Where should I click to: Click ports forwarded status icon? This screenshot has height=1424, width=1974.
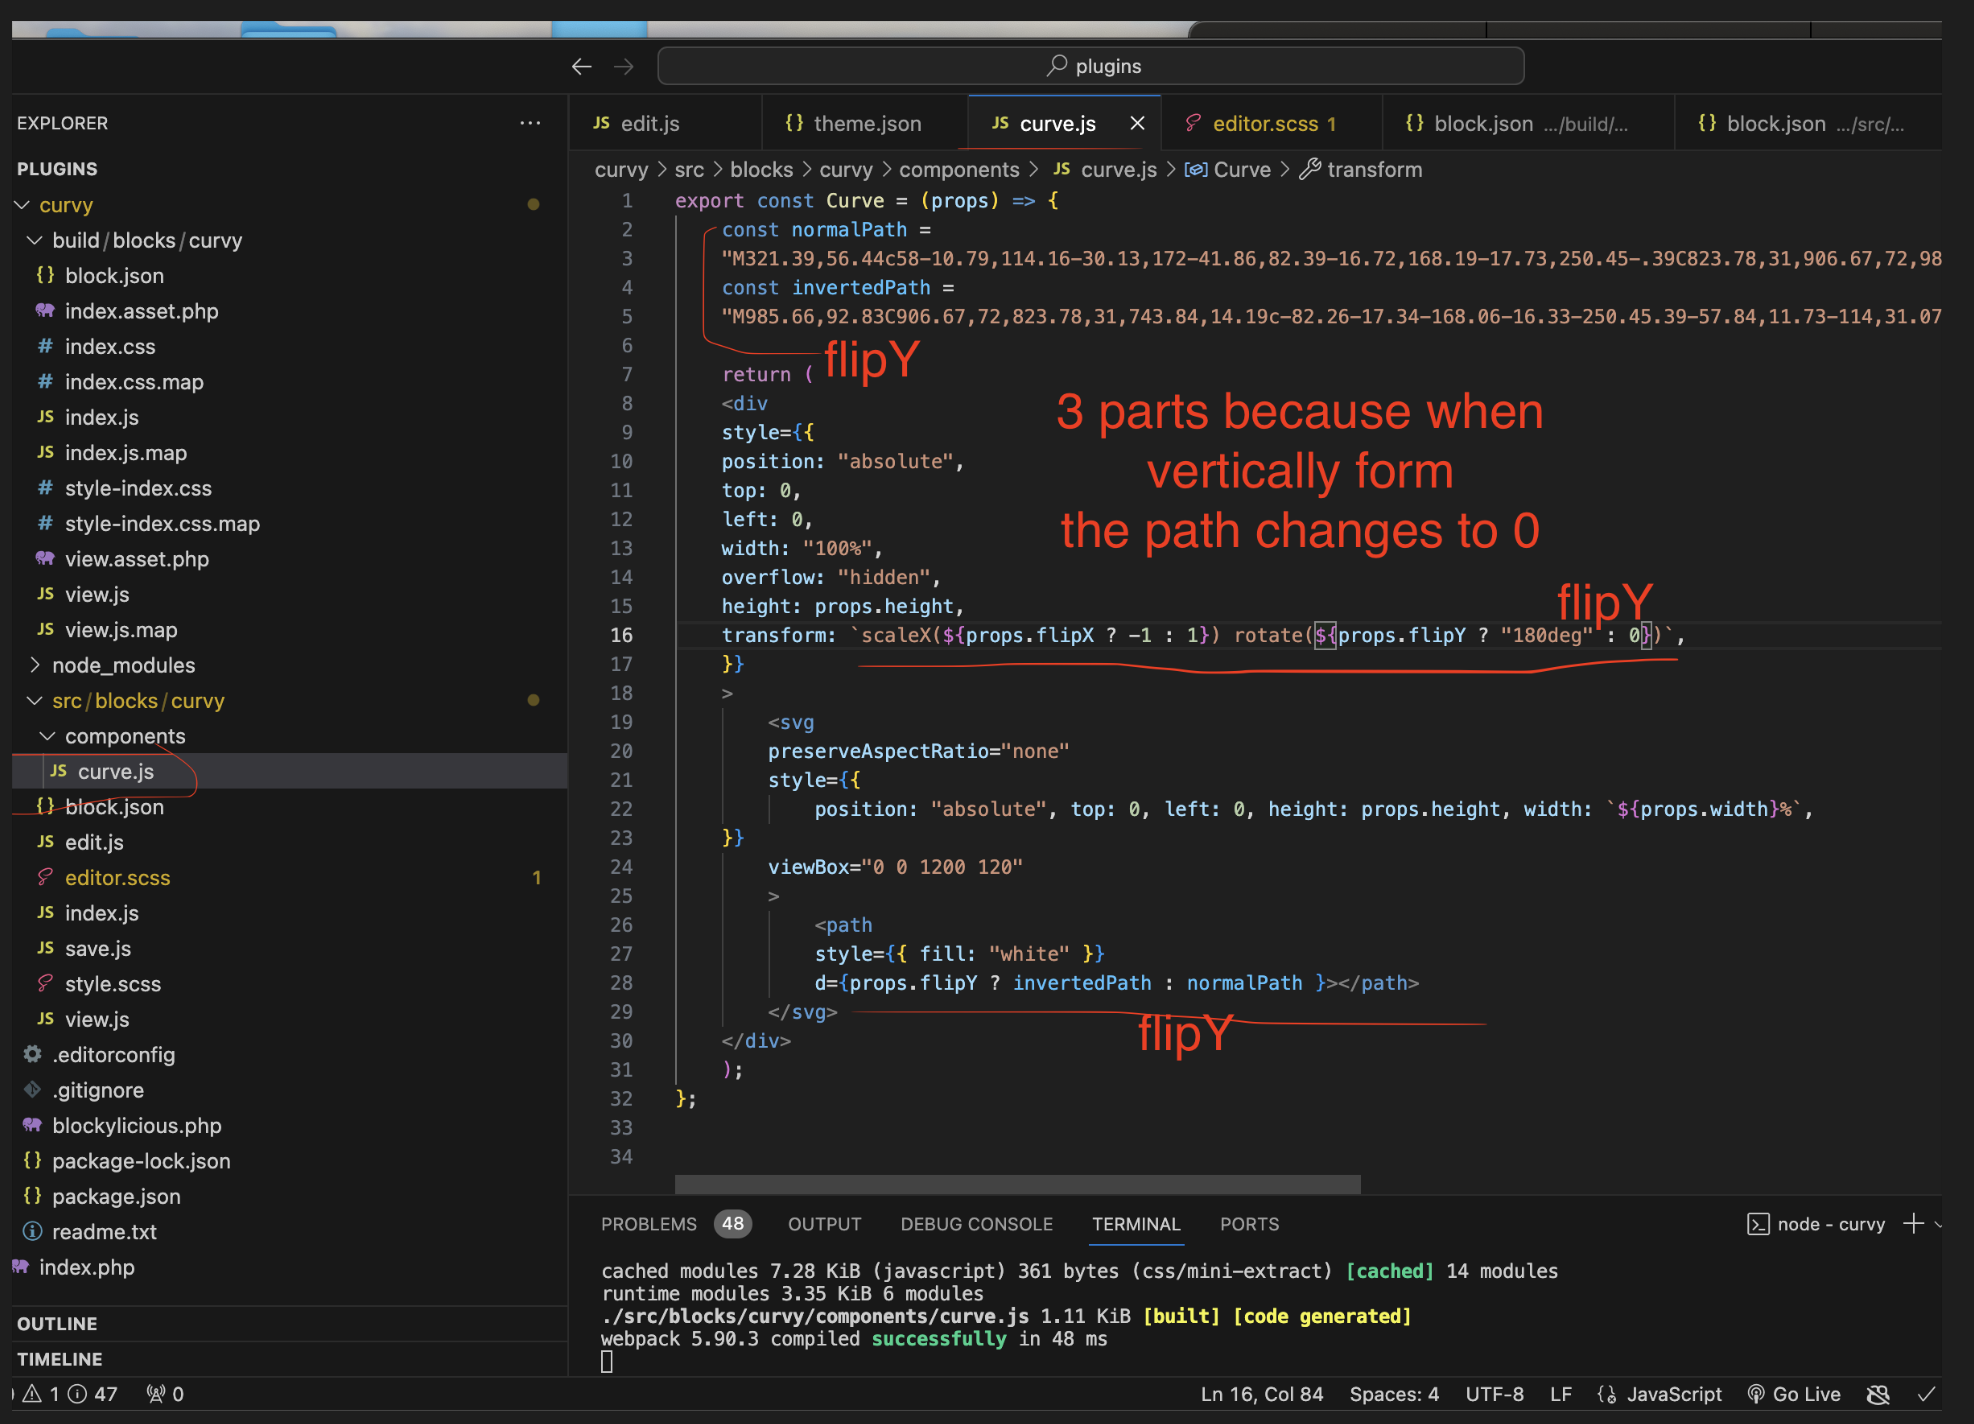tap(165, 1394)
